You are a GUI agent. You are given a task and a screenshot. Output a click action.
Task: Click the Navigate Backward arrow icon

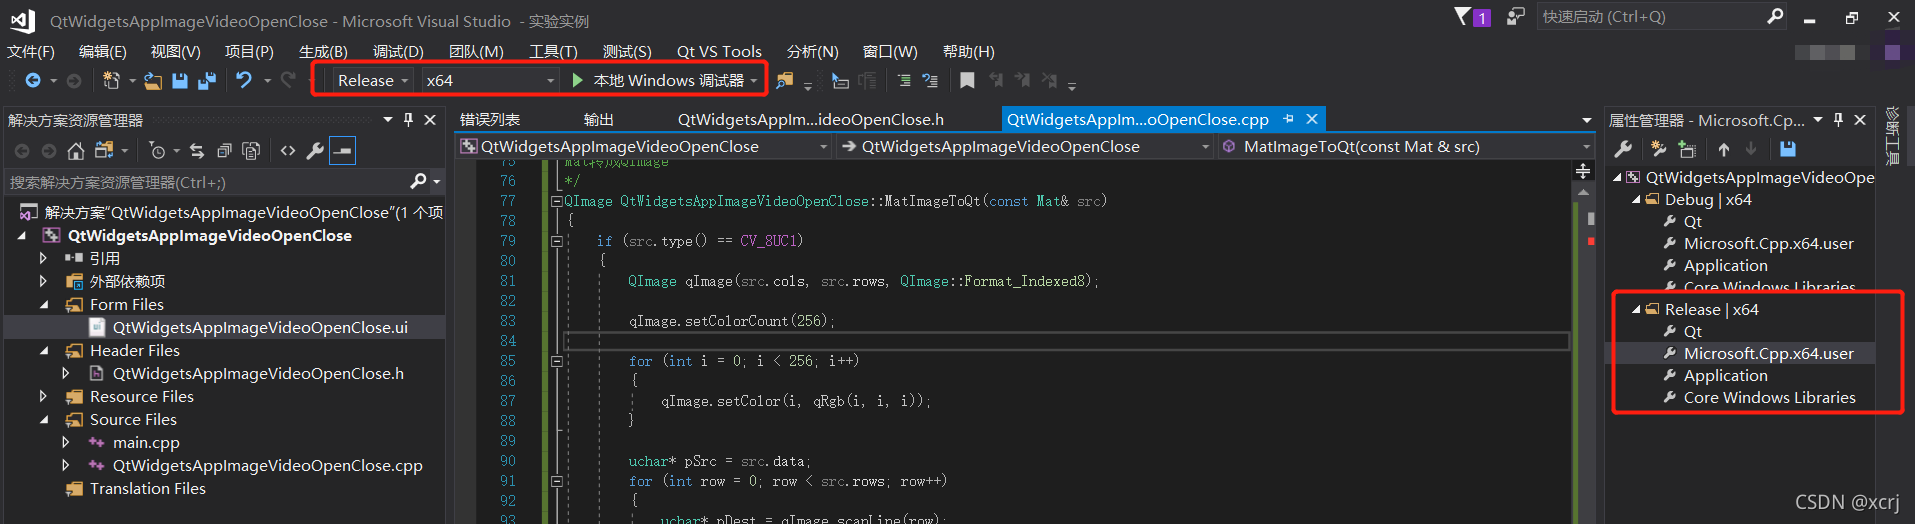point(33,80)
